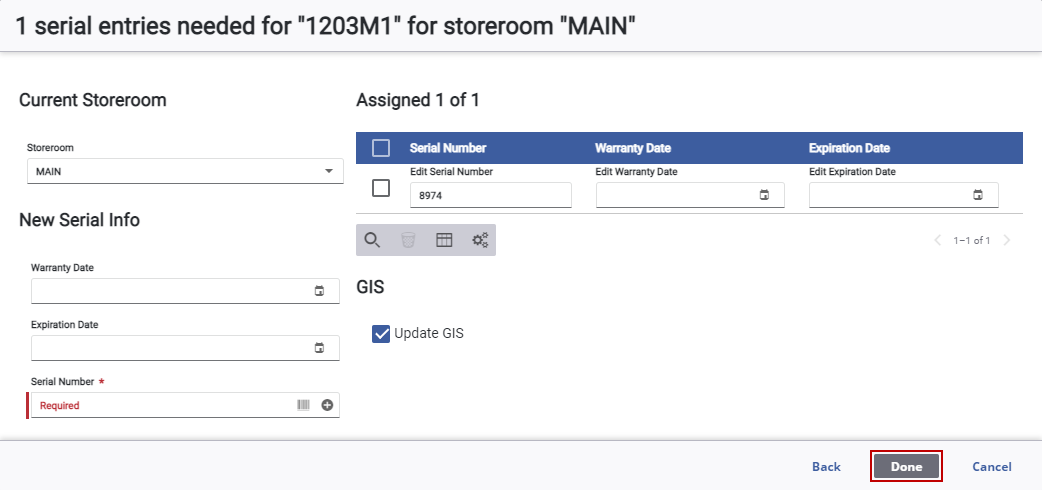Click barcode scan icon in Serial Number field
This screenshot has height=490, width=1042.
click(304, 405)
